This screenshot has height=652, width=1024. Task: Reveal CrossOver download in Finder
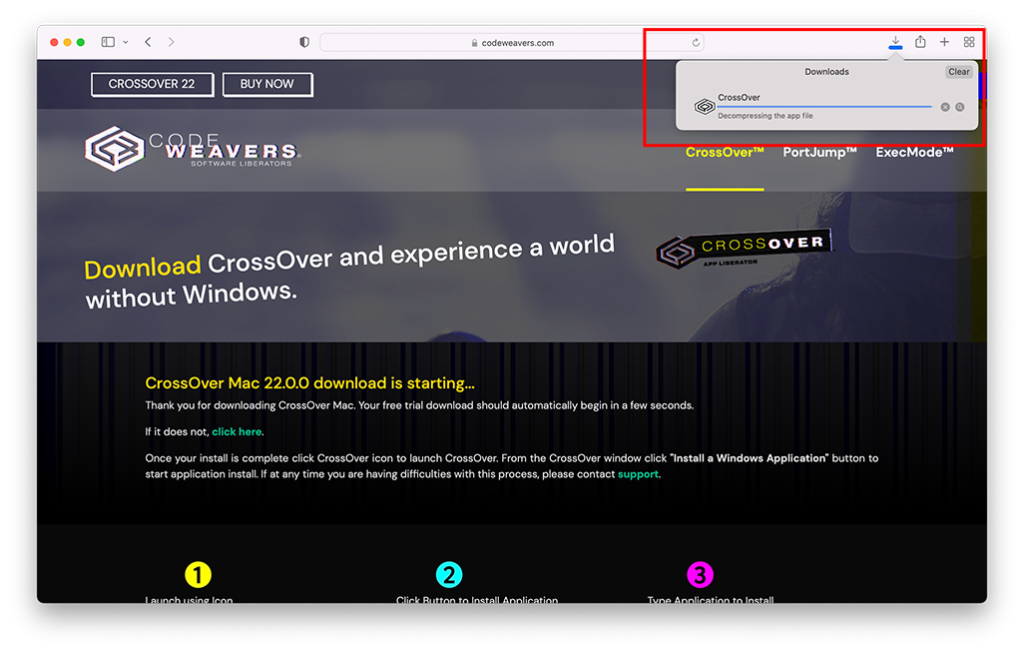coord(960,107)
